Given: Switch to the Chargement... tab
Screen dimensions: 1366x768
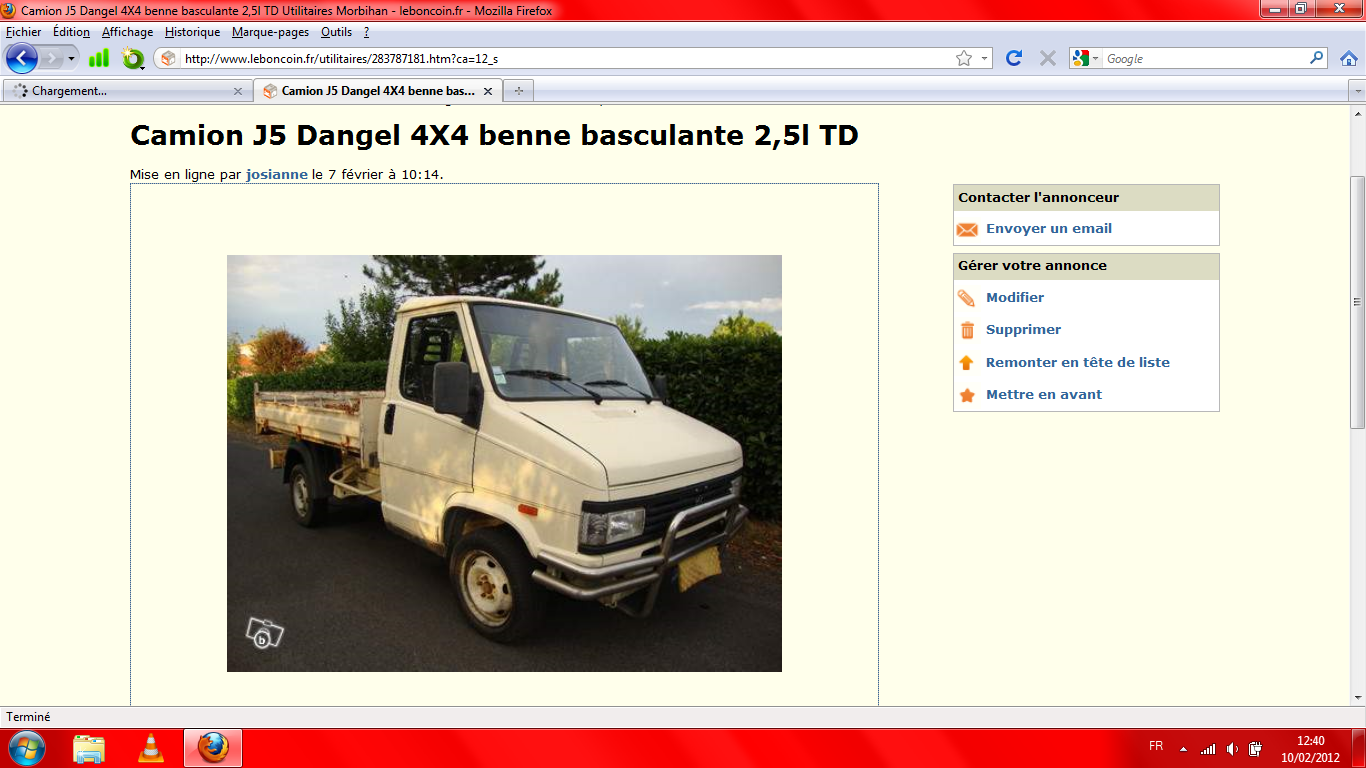Looking at the screenshot, I should (x=120, y=91).
